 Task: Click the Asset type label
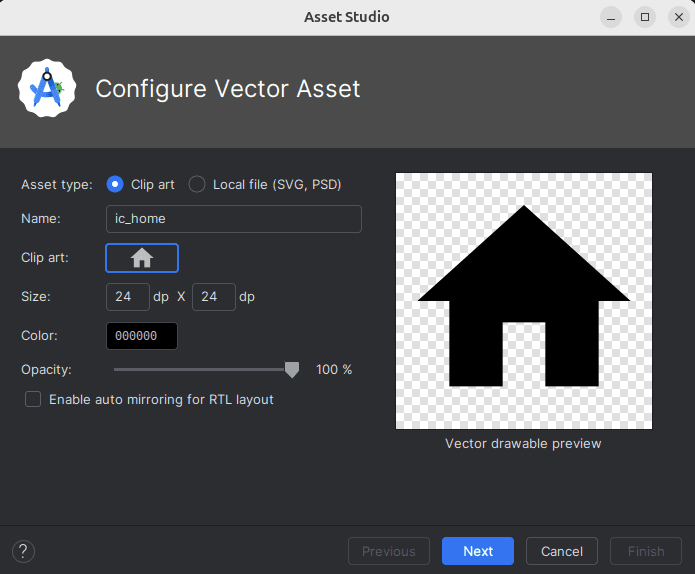[57, 184]
